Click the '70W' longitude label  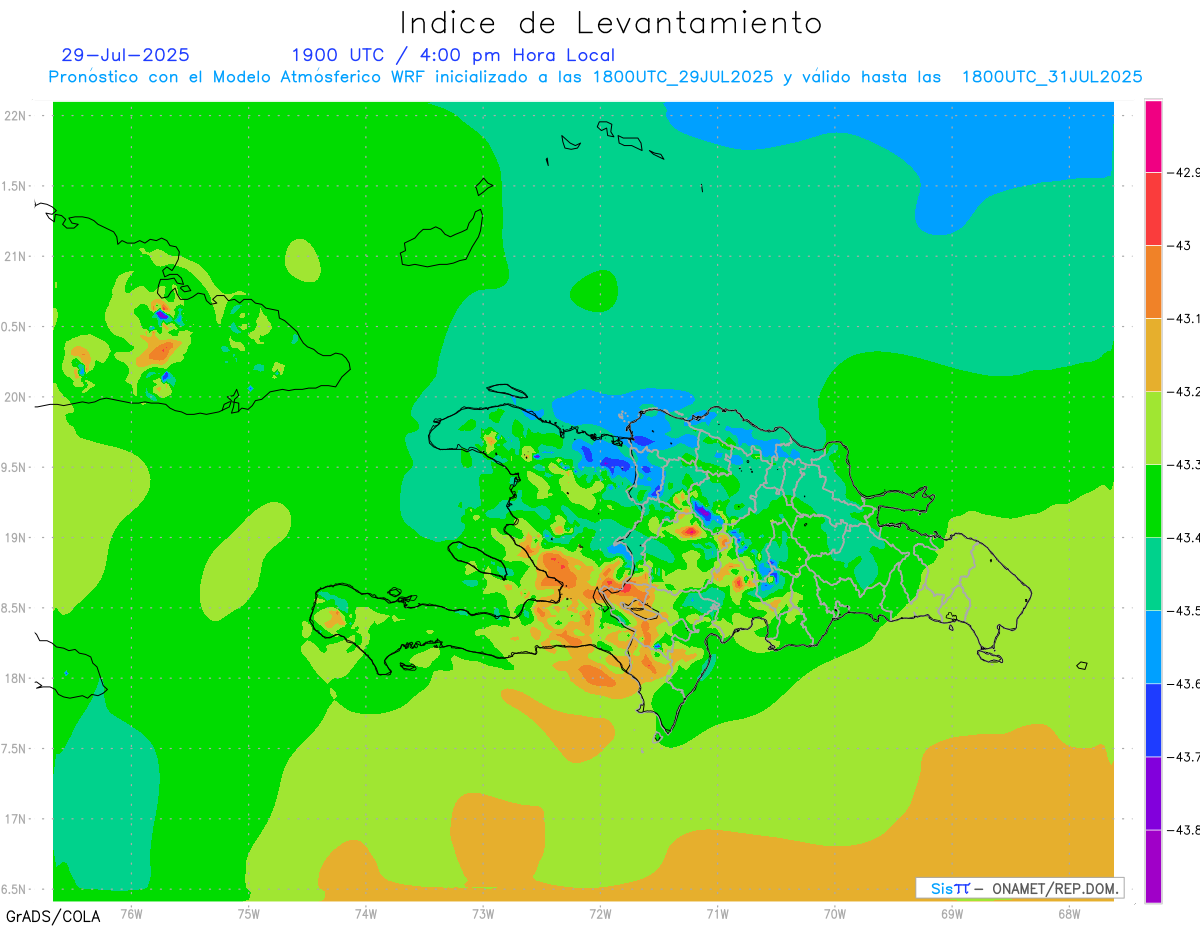point(835,914)
